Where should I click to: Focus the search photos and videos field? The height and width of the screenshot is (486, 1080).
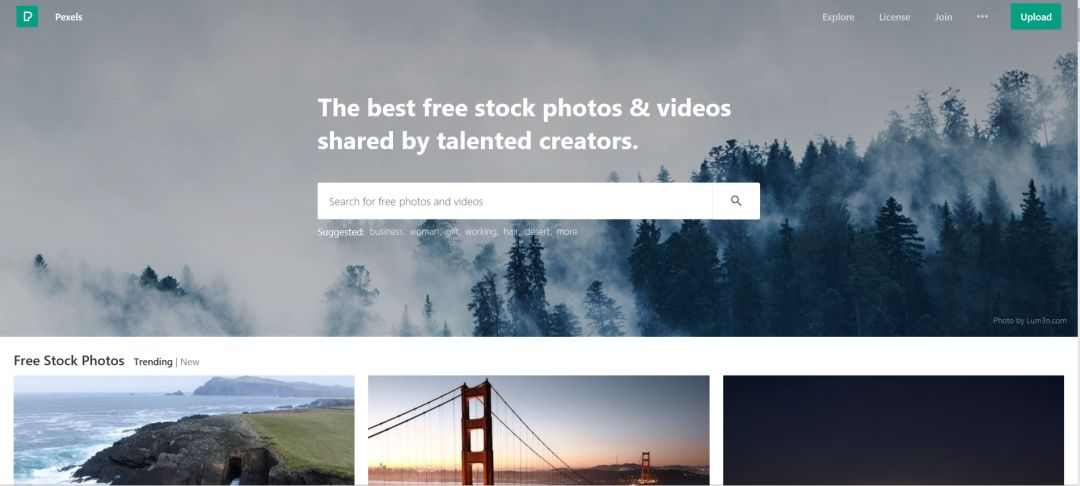515,201
